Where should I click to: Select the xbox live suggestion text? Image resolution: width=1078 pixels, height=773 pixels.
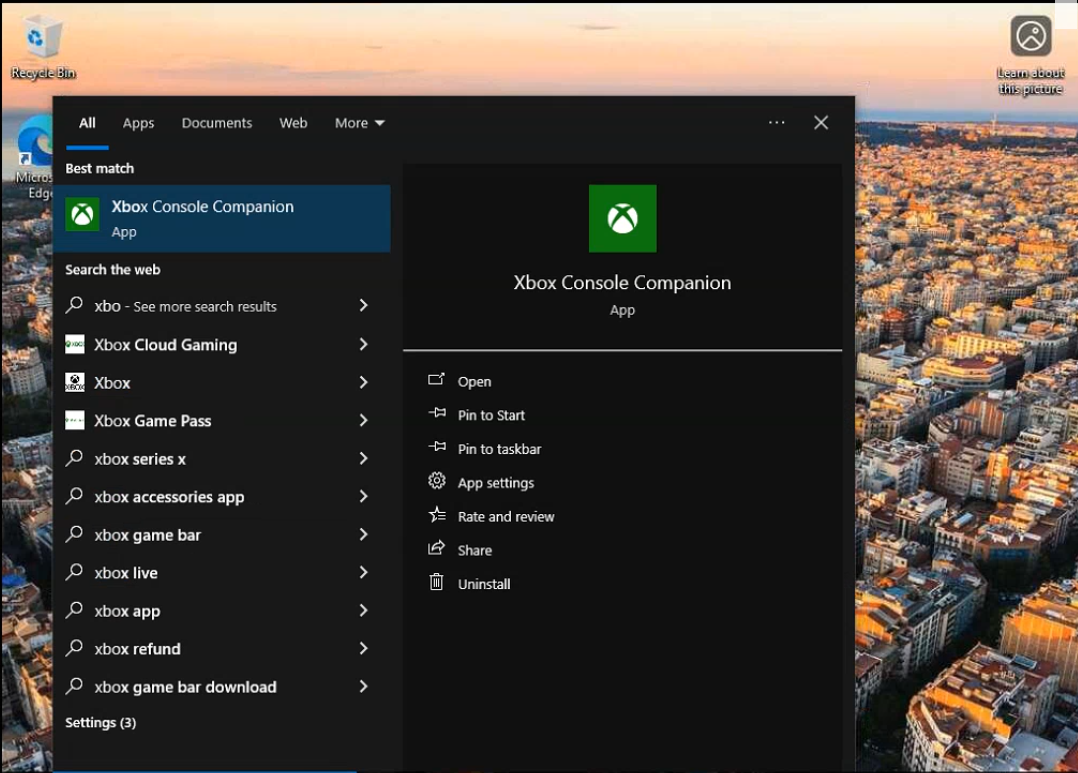pos(126,573)
